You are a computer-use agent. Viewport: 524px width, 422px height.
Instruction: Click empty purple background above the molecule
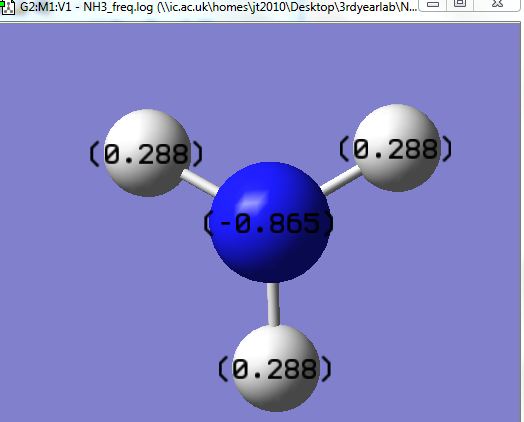pos(267,67)
